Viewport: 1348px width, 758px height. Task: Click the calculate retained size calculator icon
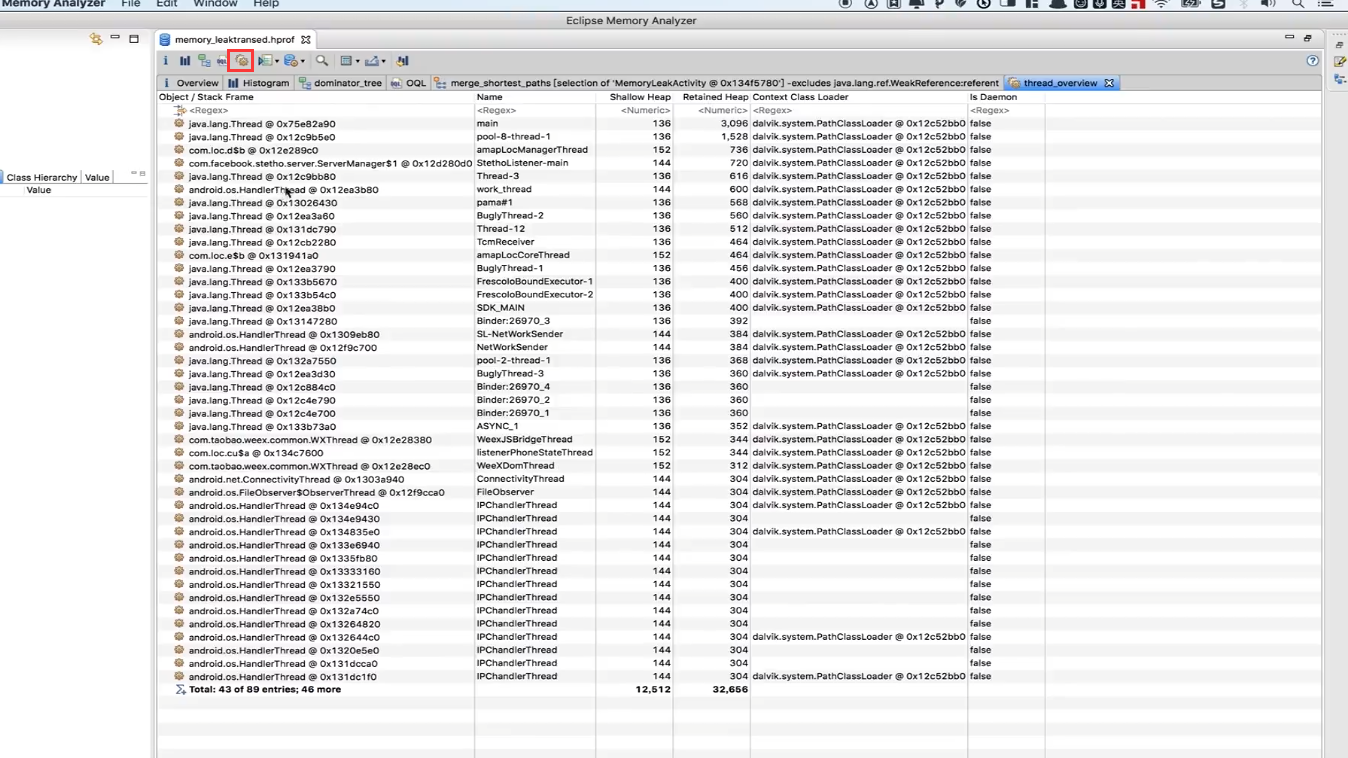point(291,61)
